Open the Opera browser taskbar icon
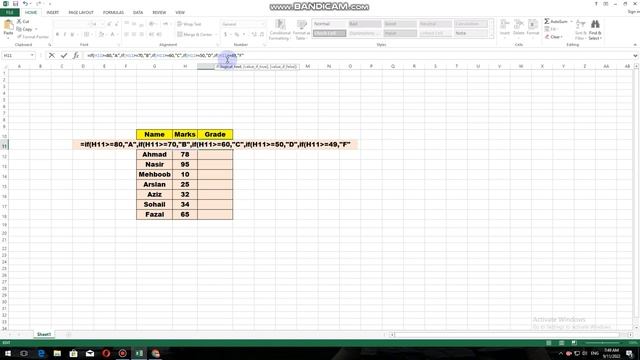The image size is (640, 360). (x=106, y=353)
